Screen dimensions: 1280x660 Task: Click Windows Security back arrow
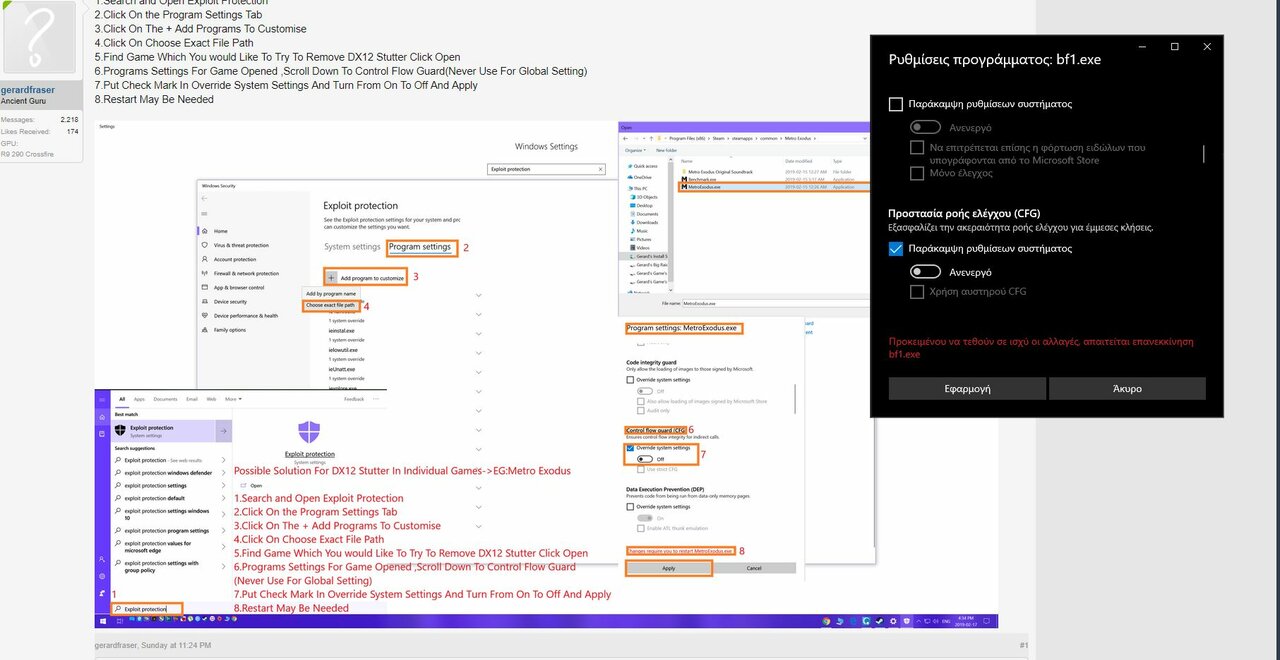pos(205,198)
